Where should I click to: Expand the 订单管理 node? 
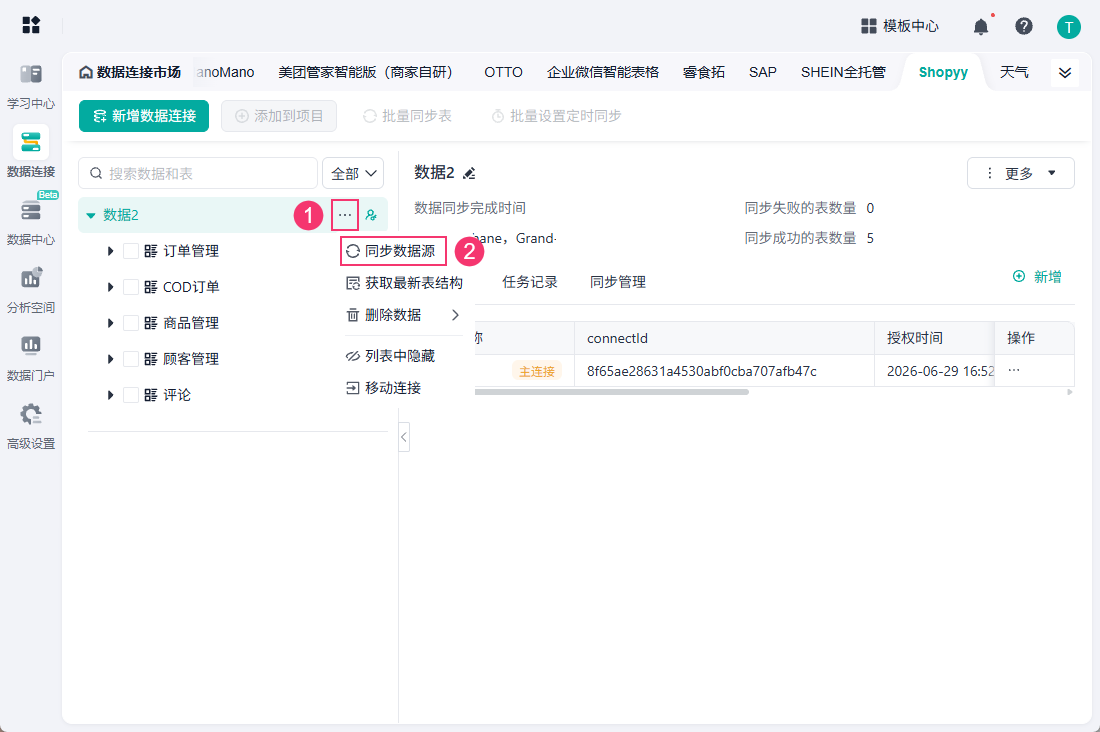(110, 251)
